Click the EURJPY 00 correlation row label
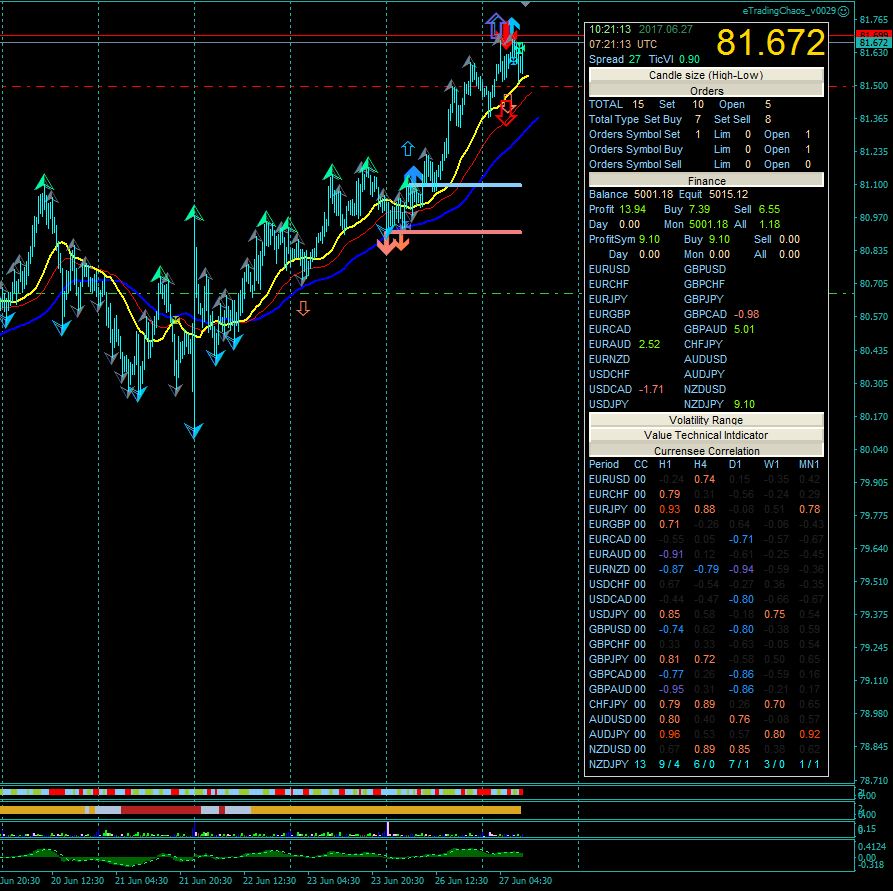 [617, 509]
